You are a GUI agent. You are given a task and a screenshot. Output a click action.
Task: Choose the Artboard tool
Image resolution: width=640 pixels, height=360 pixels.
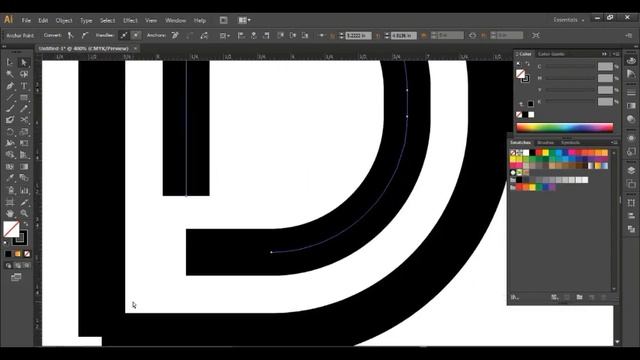[10, 202]
